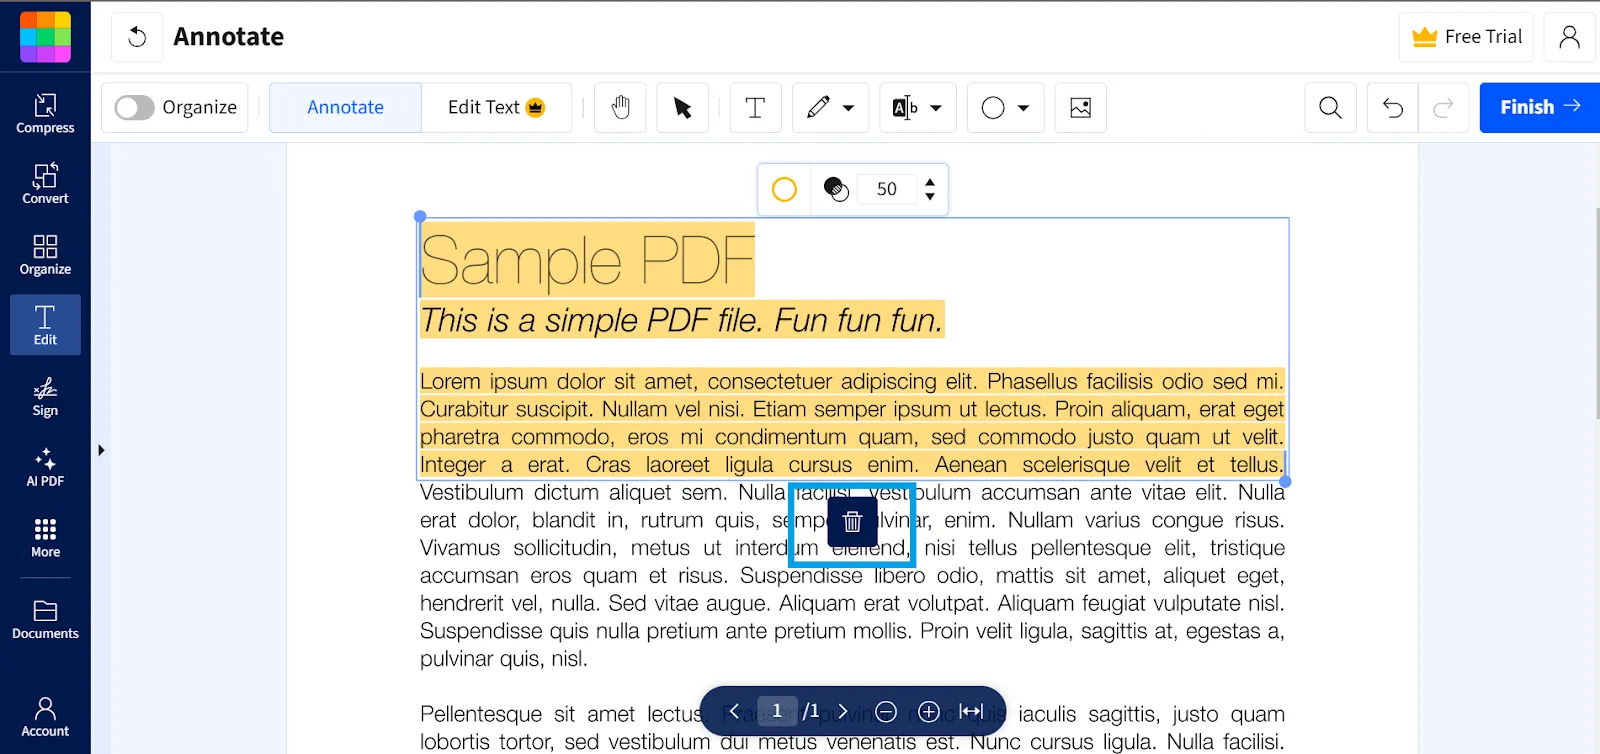Redo the last action
The height and width of the screenshot is (754, 1600).
(1443, 107)
